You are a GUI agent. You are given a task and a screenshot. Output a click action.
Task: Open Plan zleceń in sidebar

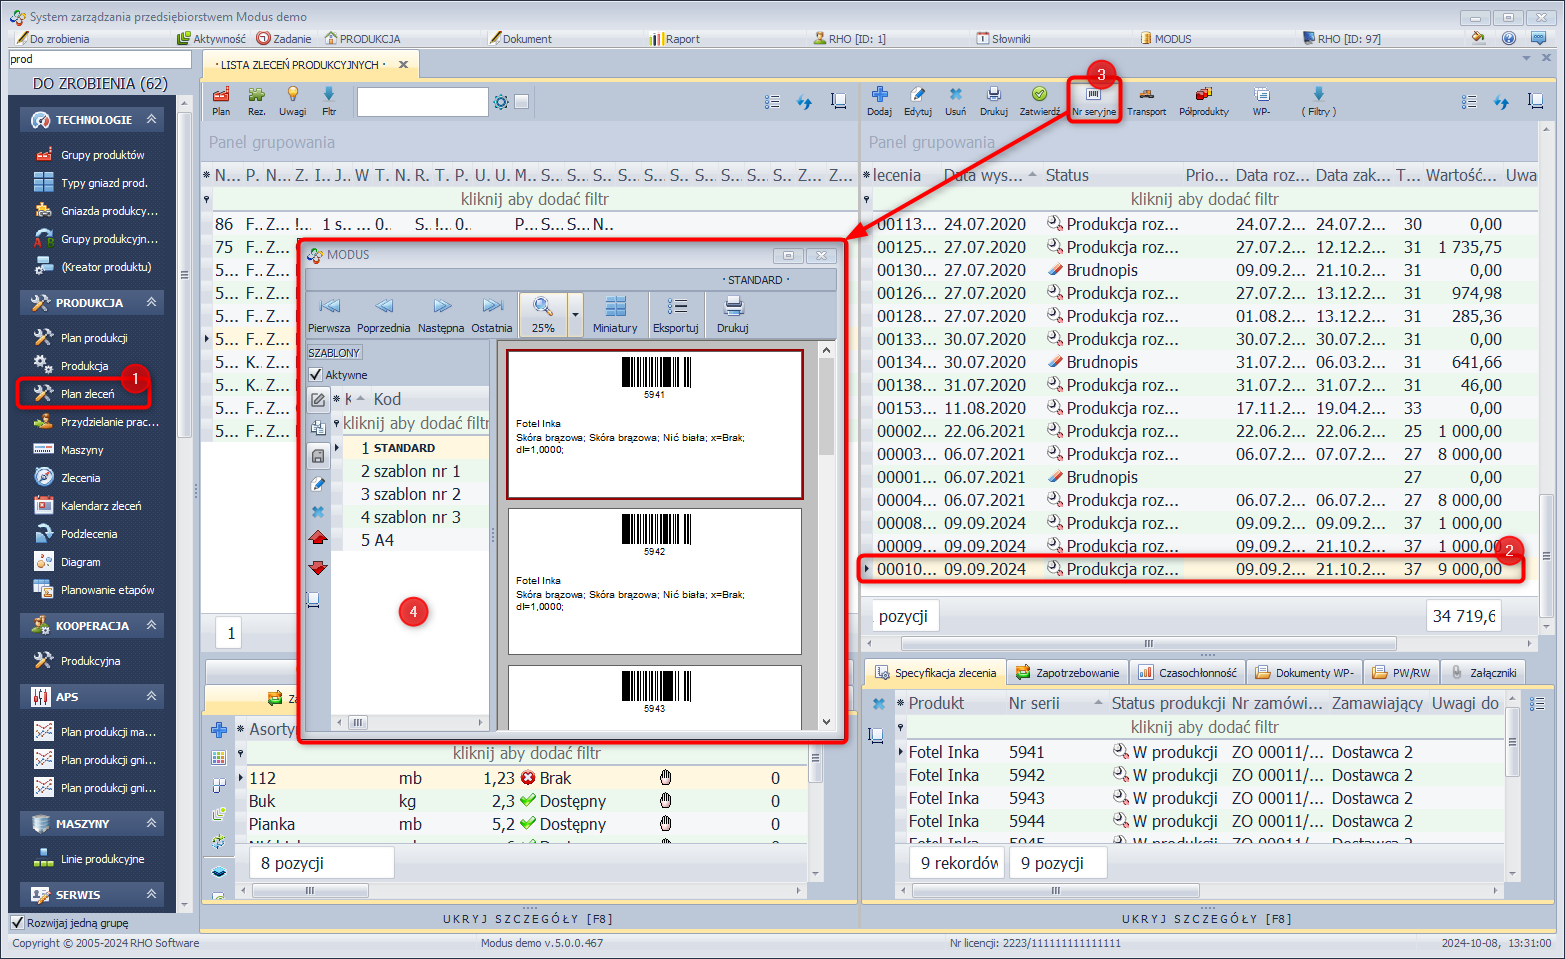pos(87,394)
